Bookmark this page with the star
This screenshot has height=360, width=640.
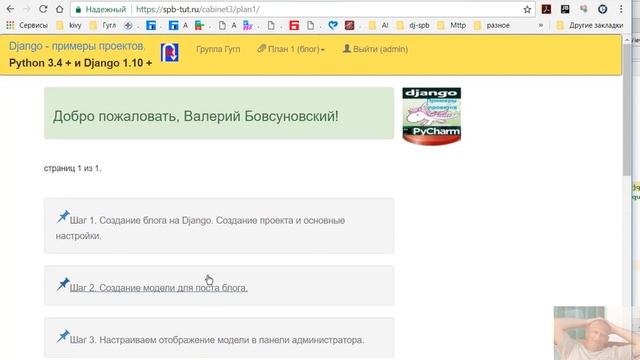527,9
